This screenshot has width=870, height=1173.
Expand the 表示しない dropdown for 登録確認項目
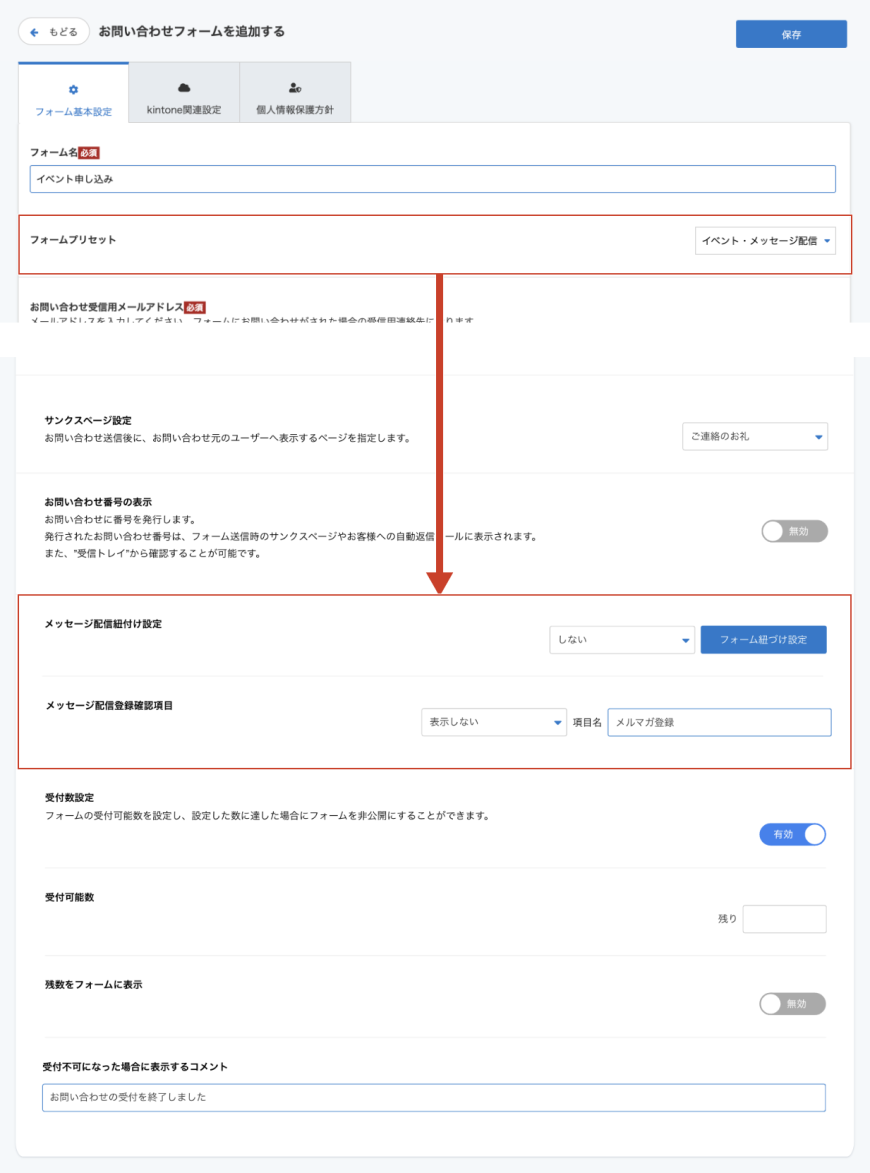(x=493, y=722)
